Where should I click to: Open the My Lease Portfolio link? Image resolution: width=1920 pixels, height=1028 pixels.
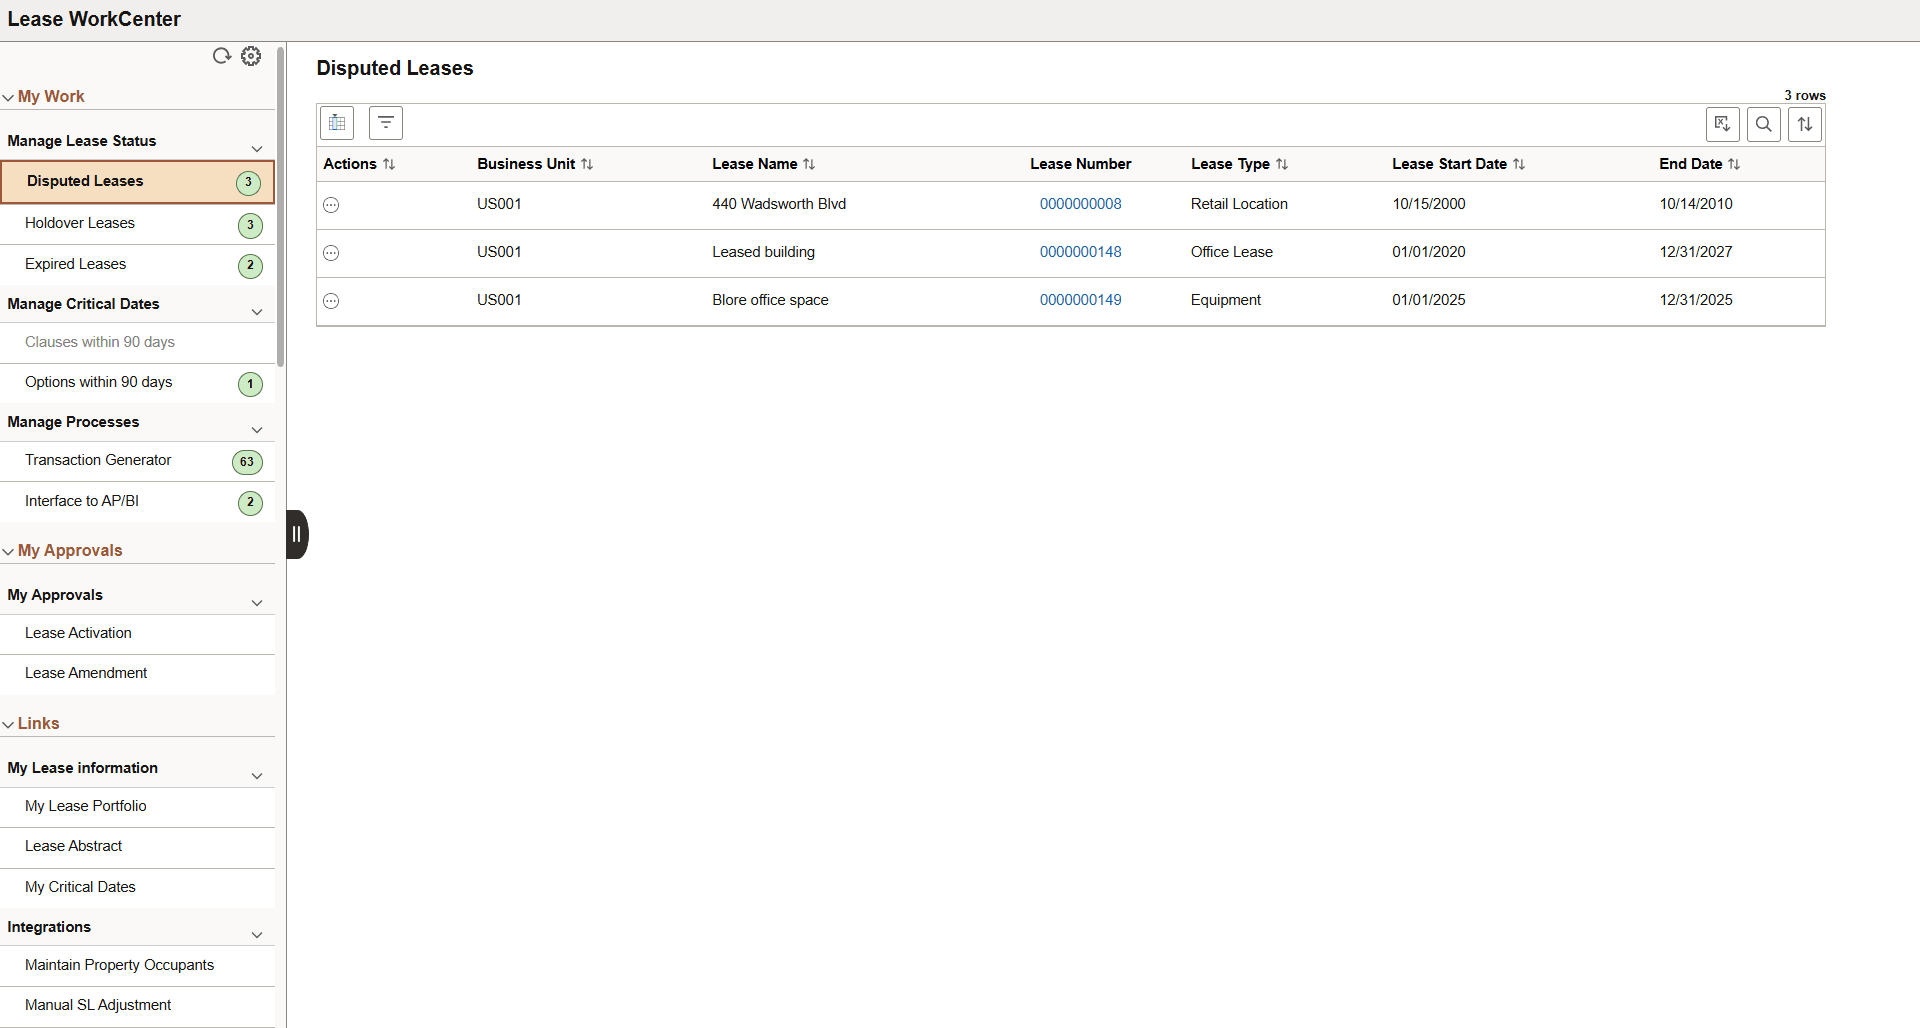86,805
